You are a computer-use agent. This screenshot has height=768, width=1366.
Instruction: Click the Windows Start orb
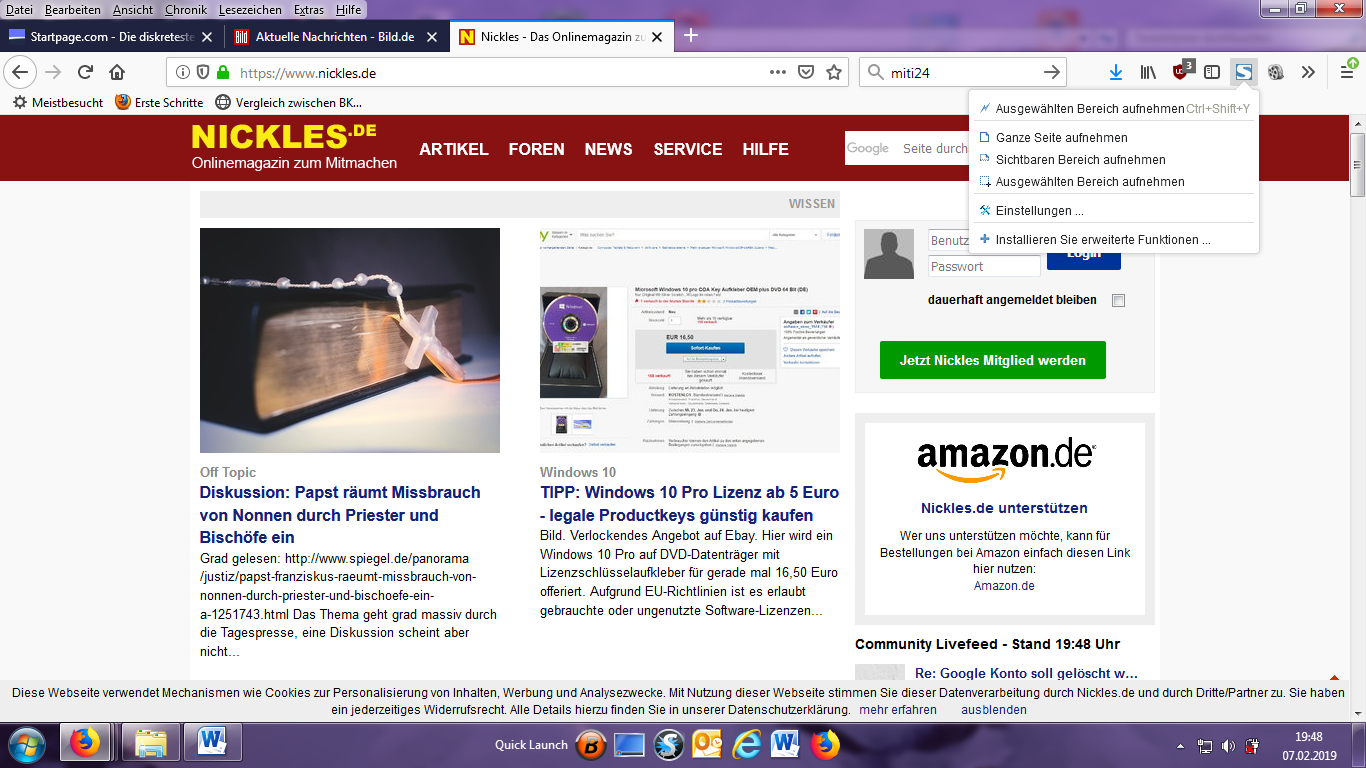(25, 744)
